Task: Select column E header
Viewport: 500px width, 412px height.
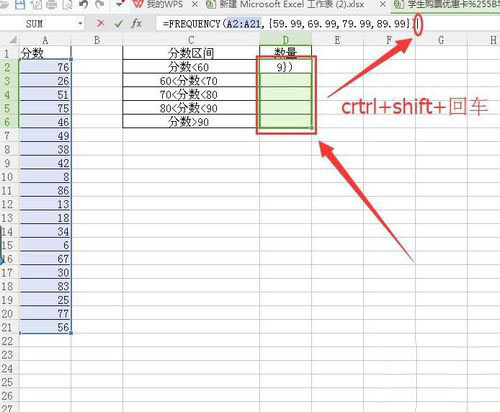Action: (337, 40)
